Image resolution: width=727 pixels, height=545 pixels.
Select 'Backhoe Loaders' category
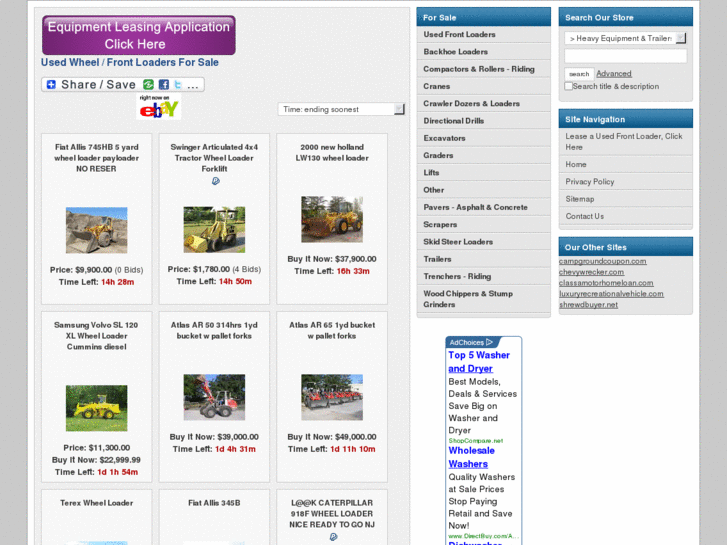pos(484,51)
